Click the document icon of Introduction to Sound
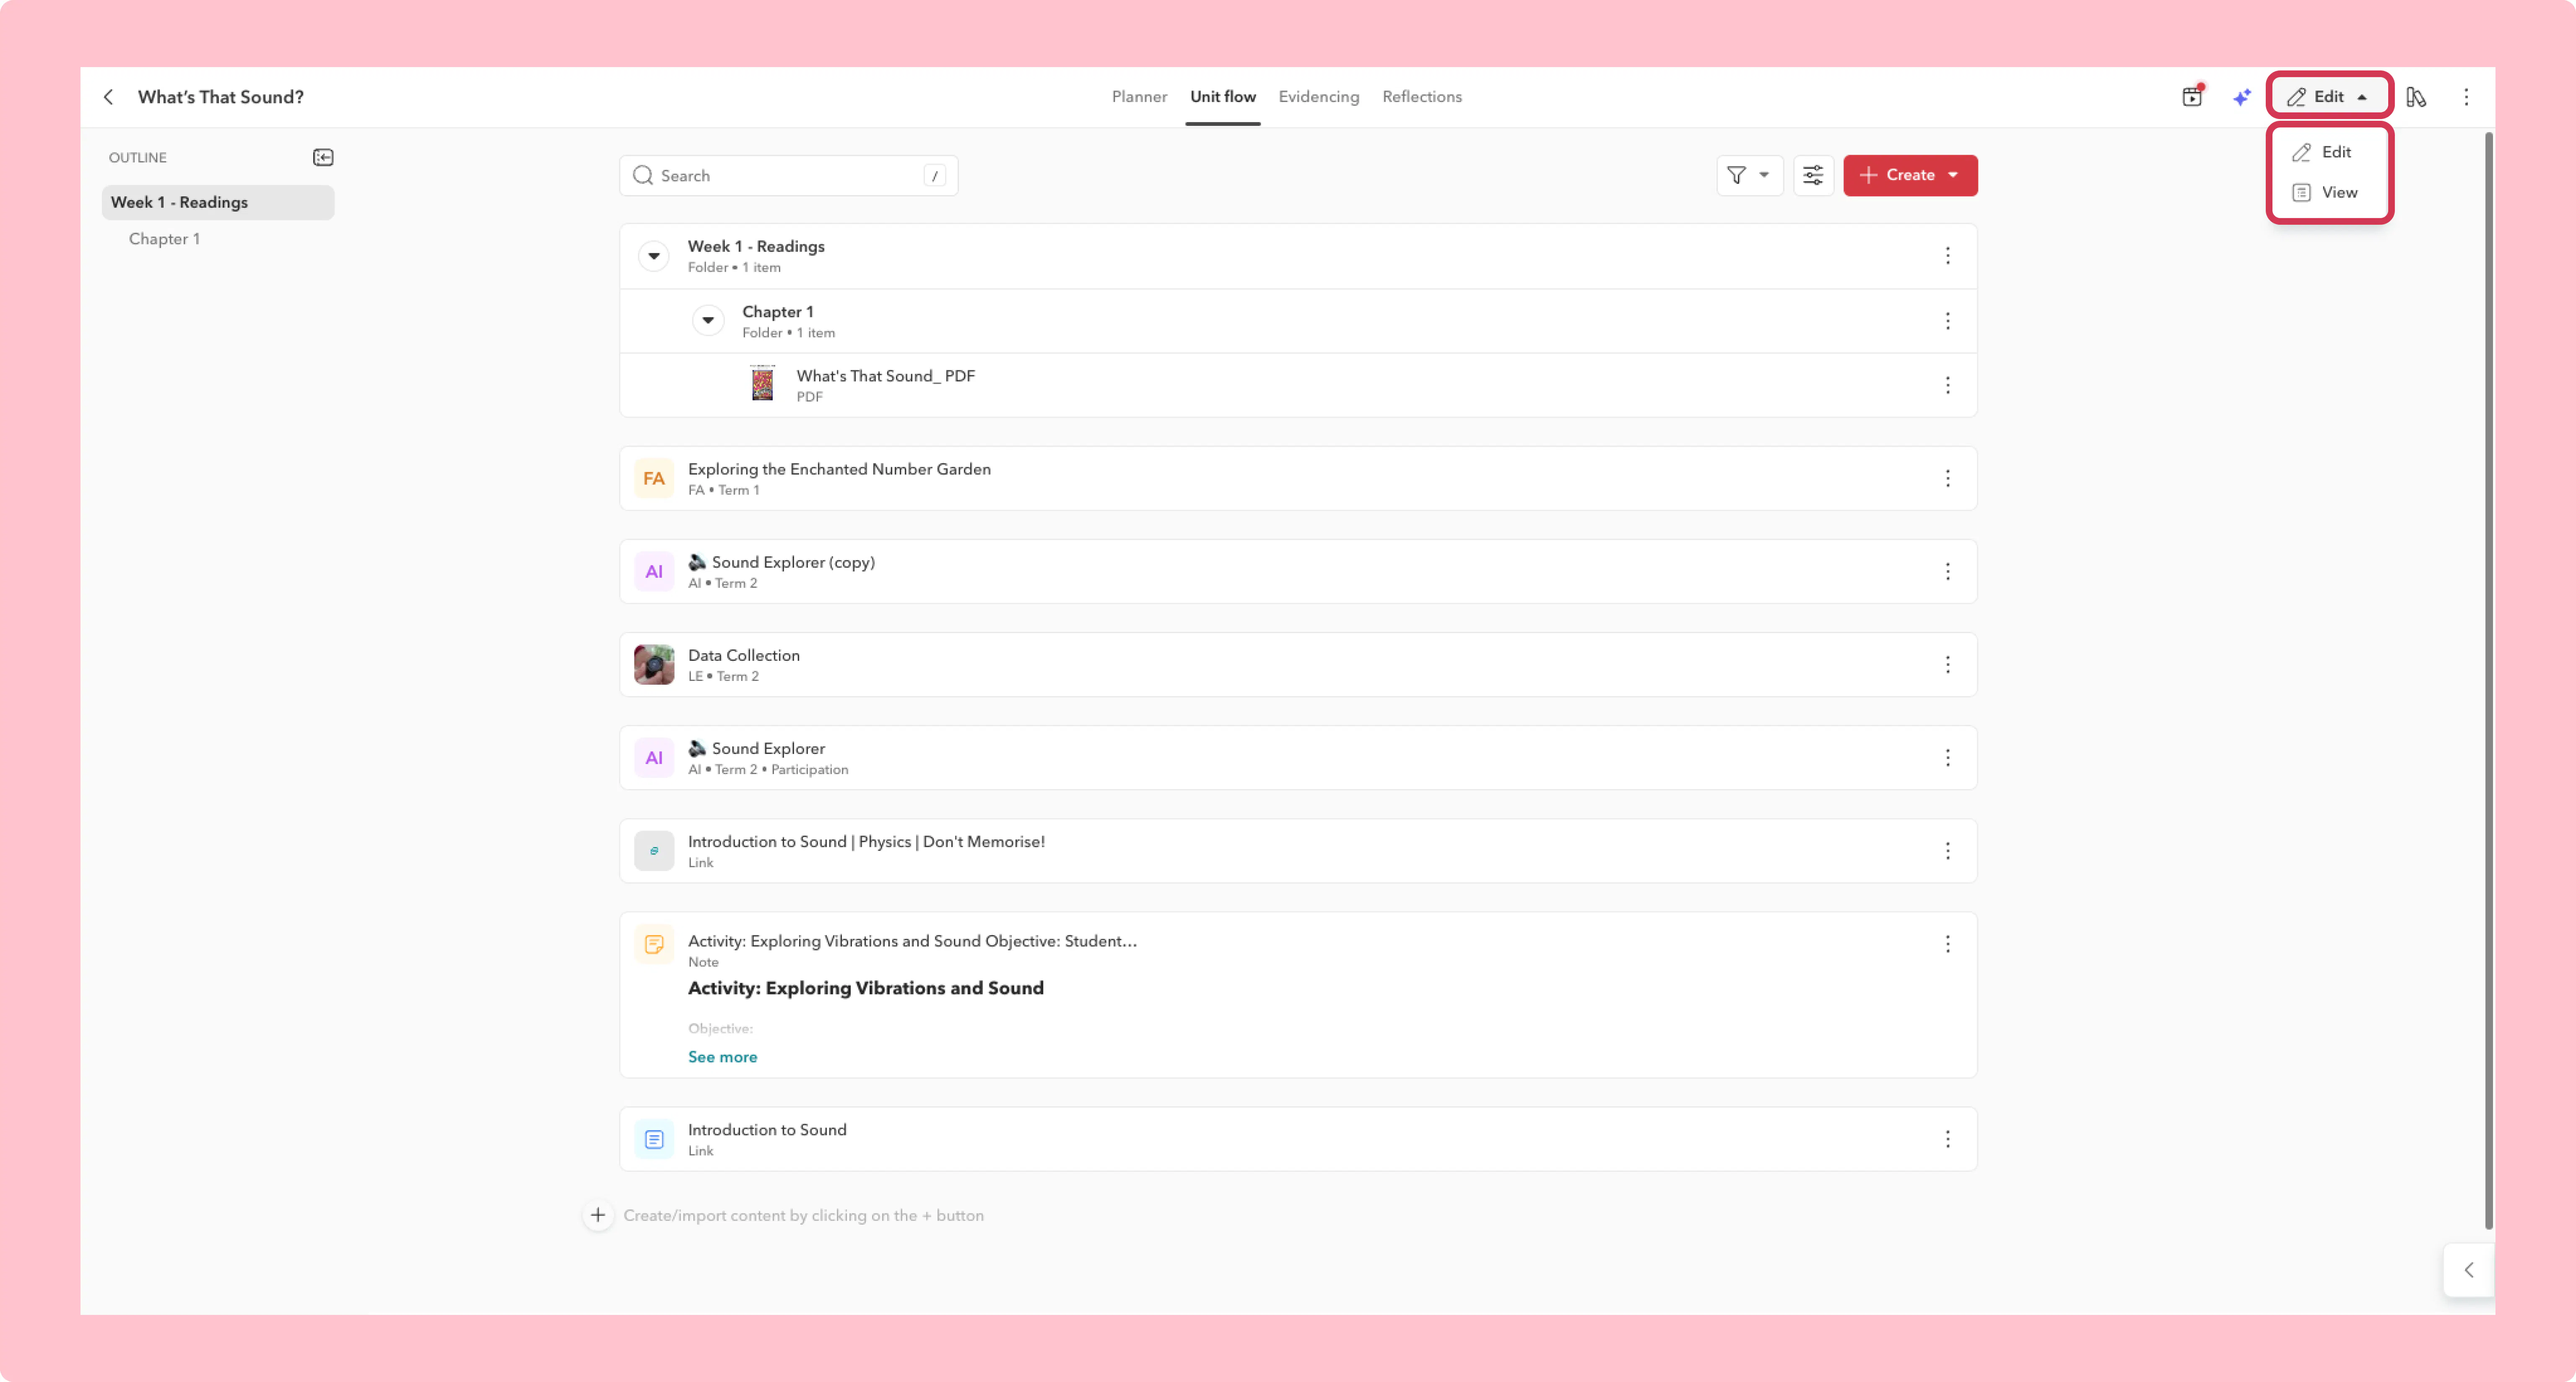The image size is (2576, 1382). click(654, 1139)
